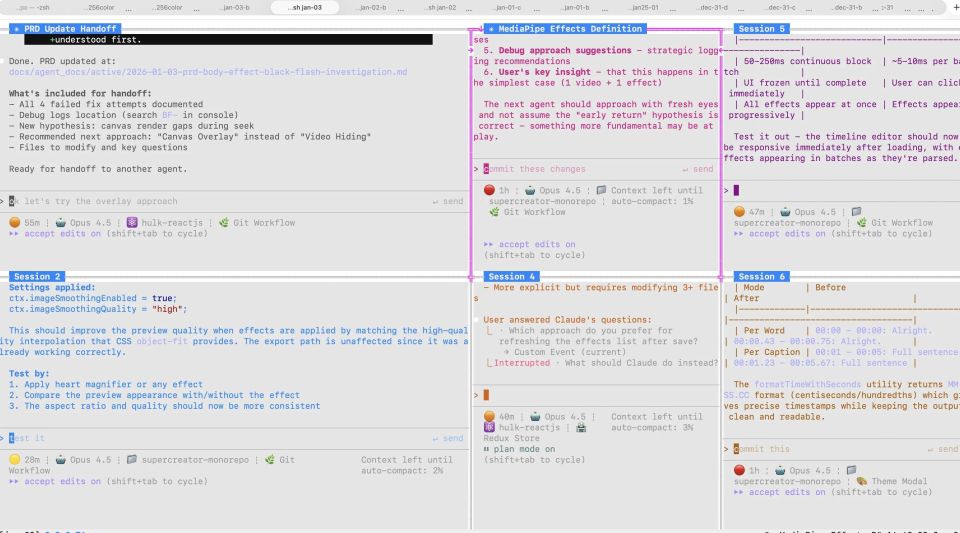
Task: Click send next to commit these changes
Action: [698, 169]
